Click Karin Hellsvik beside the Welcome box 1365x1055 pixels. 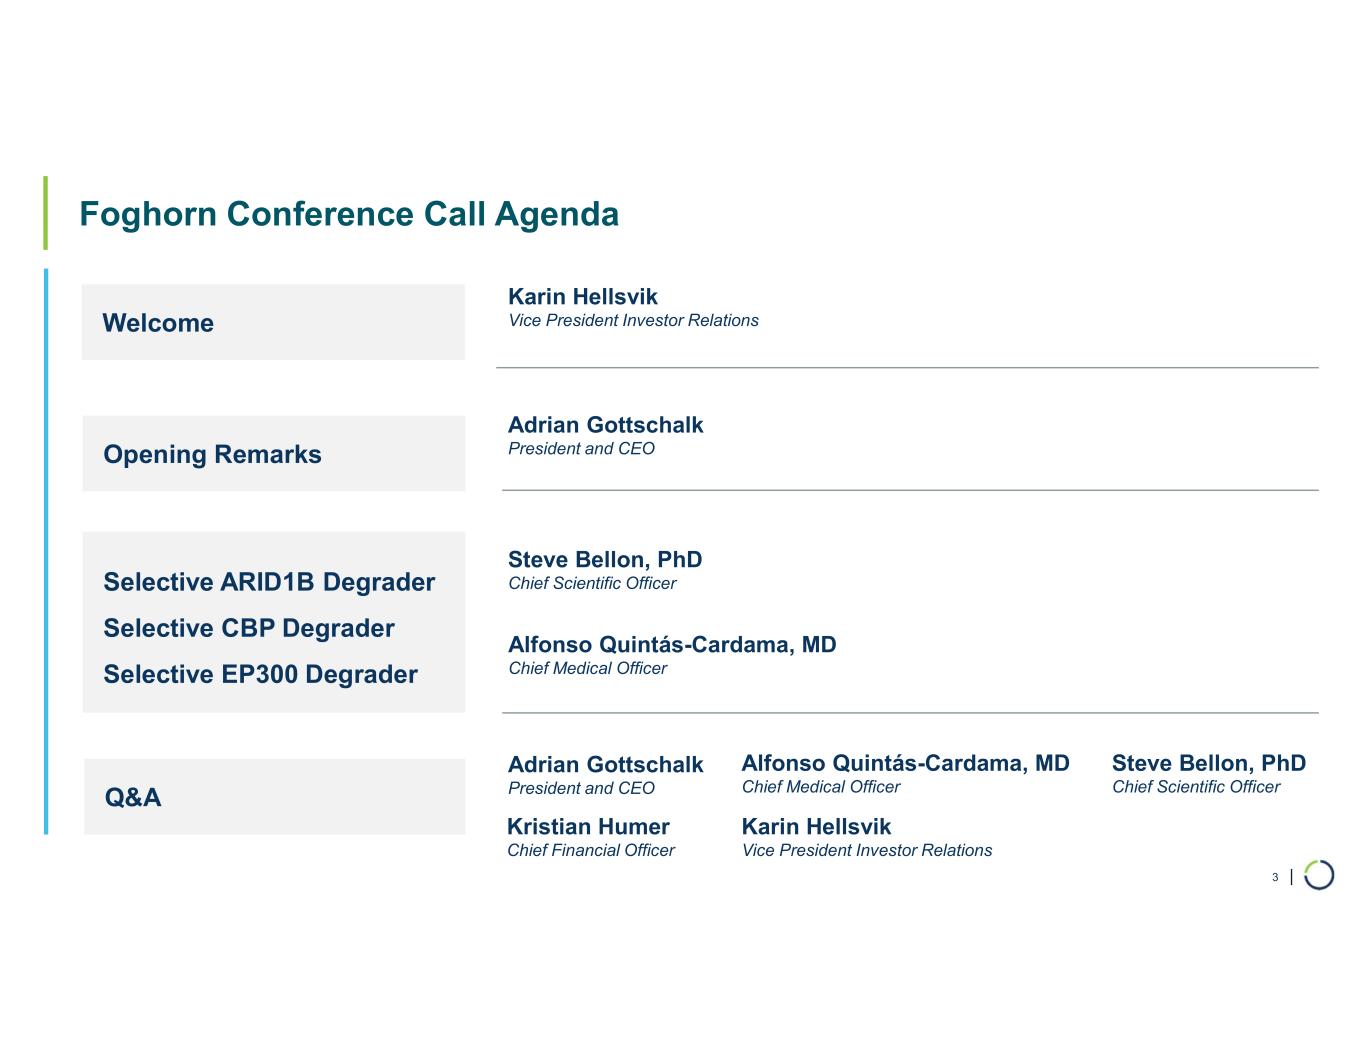(583, 296)
